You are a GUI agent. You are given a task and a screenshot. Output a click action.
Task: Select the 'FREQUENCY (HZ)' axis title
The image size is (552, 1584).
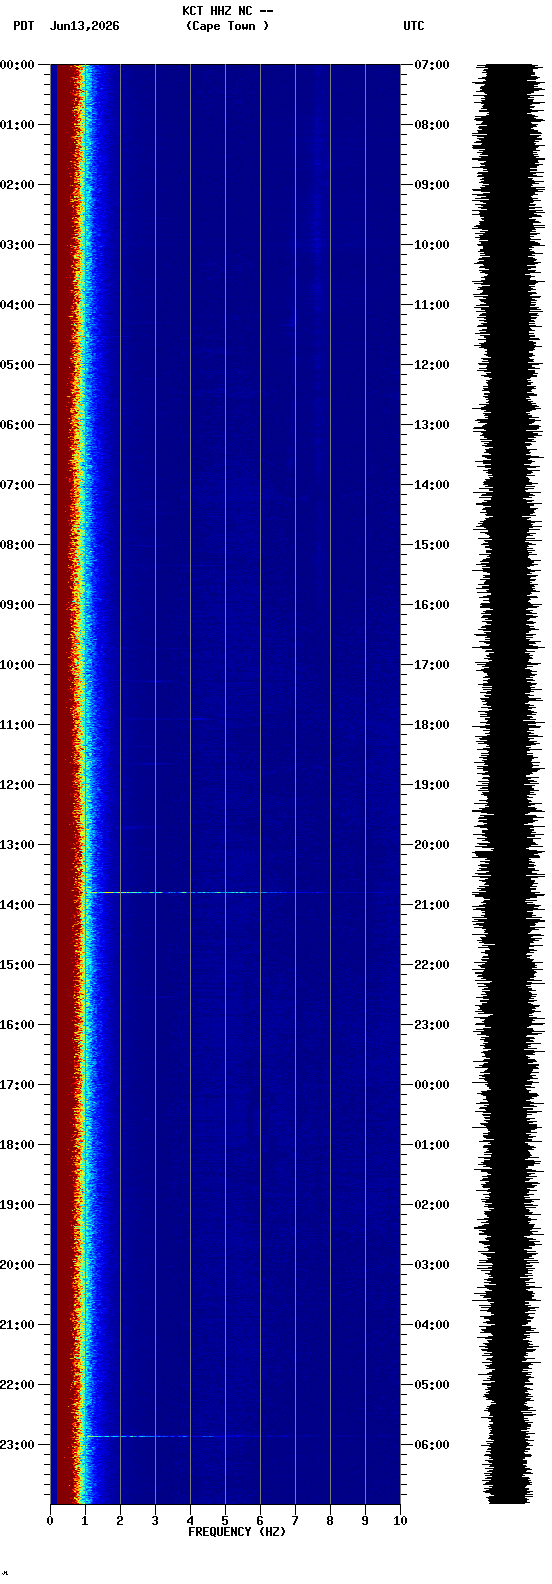[237, 1531]
